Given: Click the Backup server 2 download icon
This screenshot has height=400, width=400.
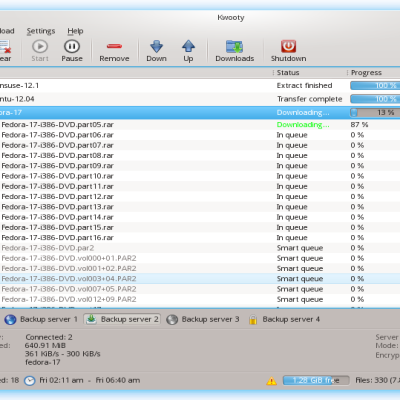Looking at the screenshot, I should [91, 319].
